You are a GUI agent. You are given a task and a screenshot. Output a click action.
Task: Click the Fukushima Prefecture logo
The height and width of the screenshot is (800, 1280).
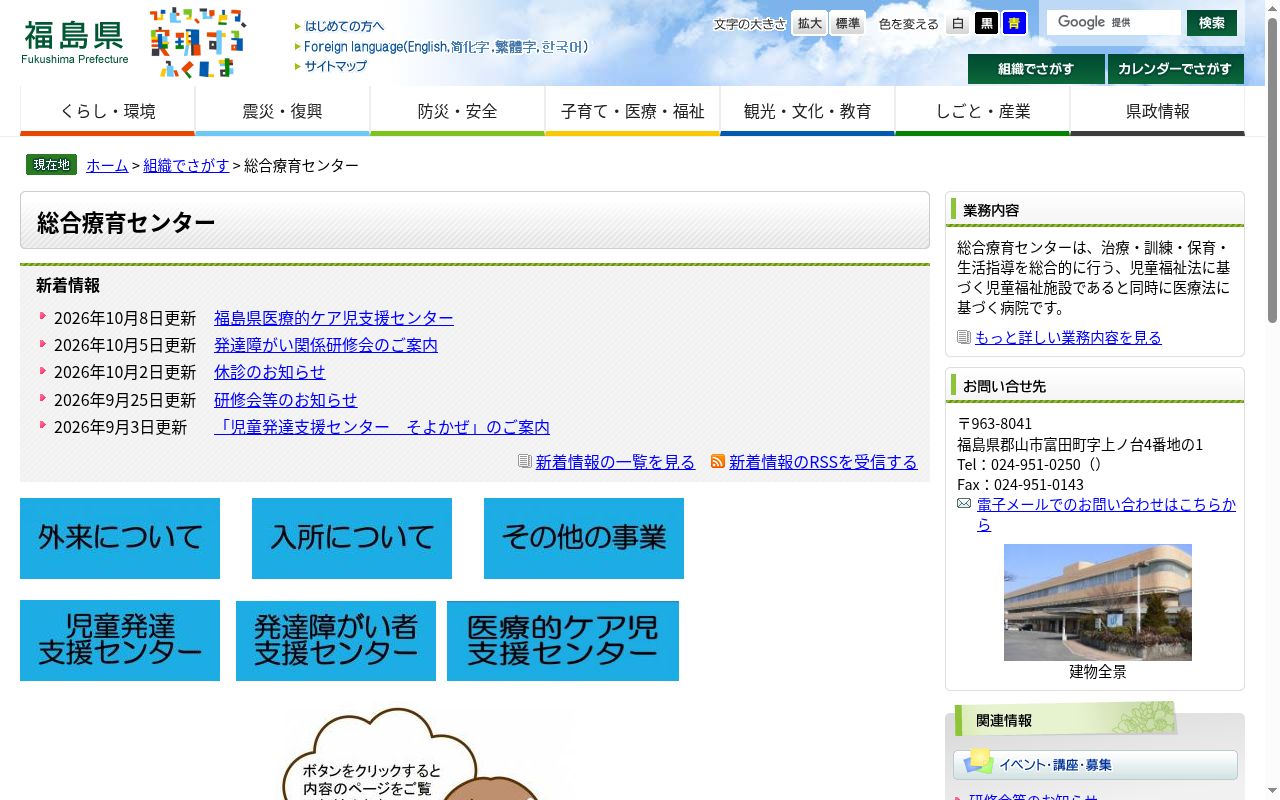75,42
